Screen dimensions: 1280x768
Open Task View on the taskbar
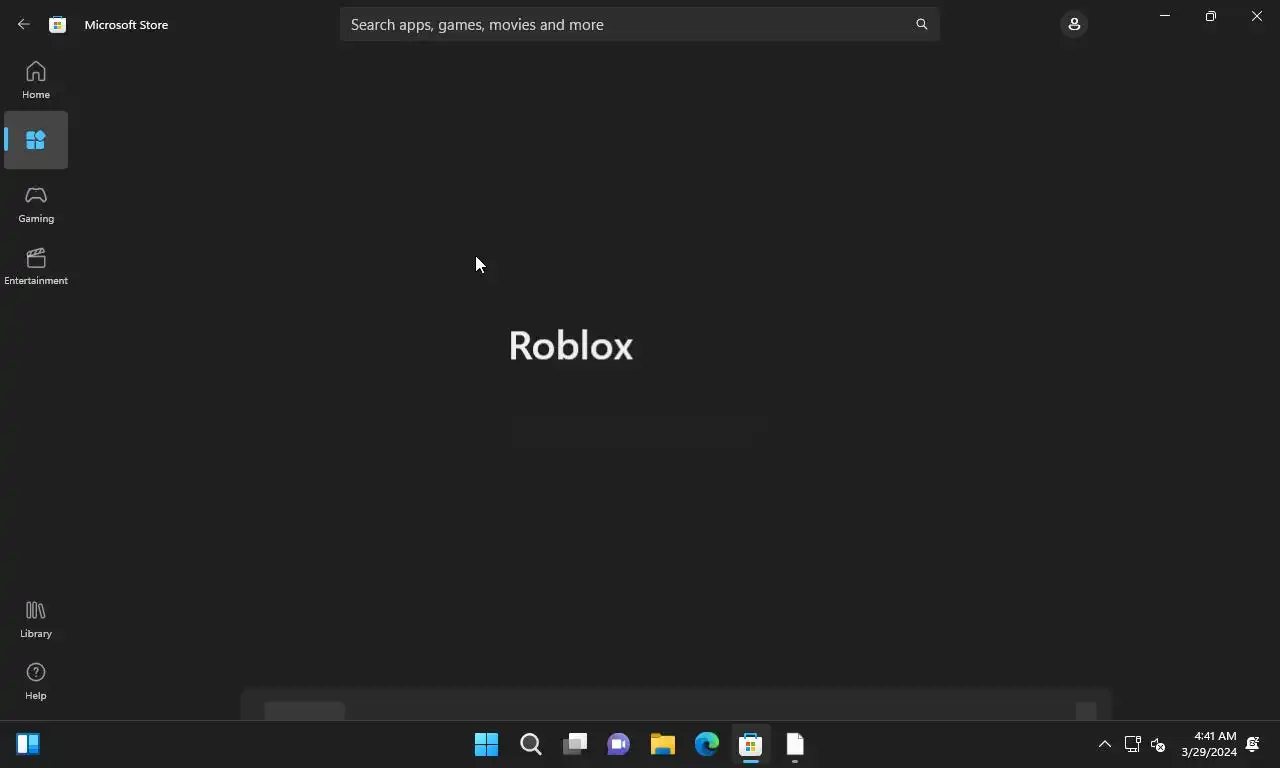575,744
